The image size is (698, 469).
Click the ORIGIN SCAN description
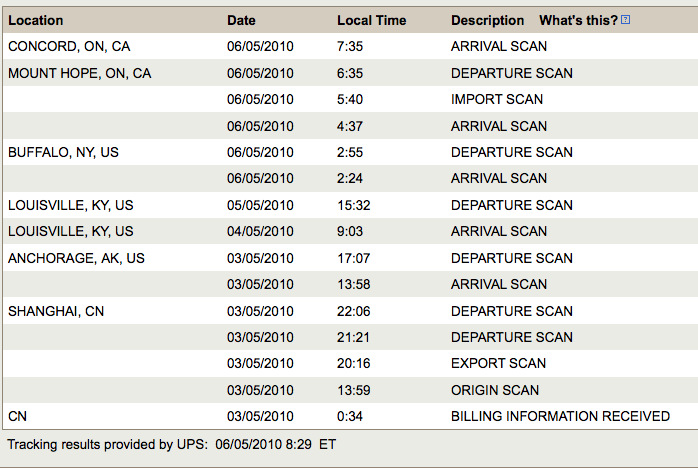[x=495, y=390]
